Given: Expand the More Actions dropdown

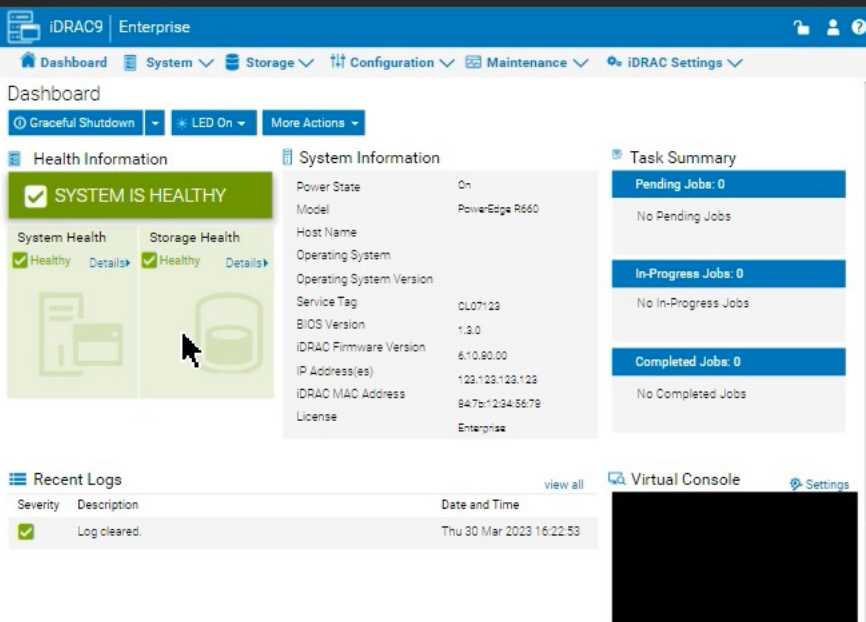Looking at the screenshot, I should [x=313, y=123].
